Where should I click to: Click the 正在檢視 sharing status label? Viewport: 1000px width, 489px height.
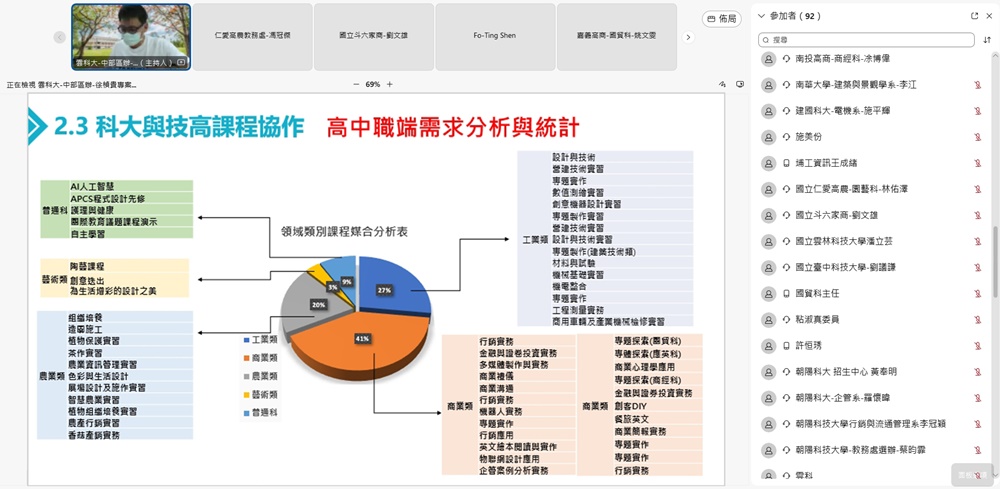[71, 84]
